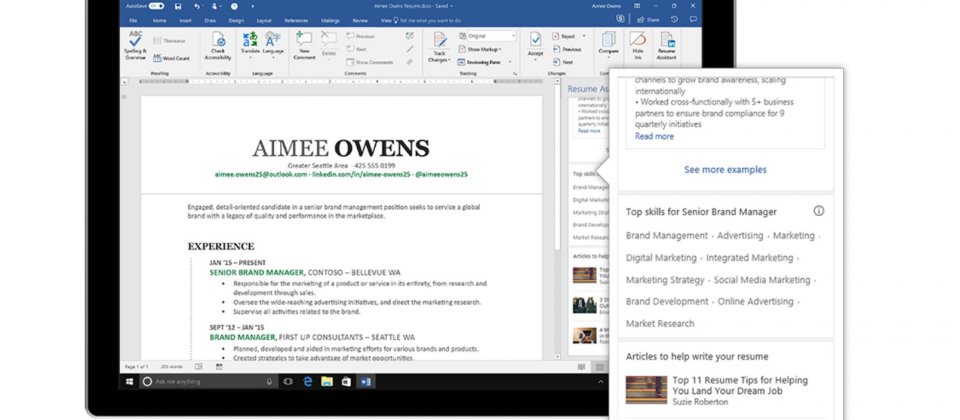The image size is (960, 420).
Task: Open the Reject dropdown arrow
Action: 583,36
